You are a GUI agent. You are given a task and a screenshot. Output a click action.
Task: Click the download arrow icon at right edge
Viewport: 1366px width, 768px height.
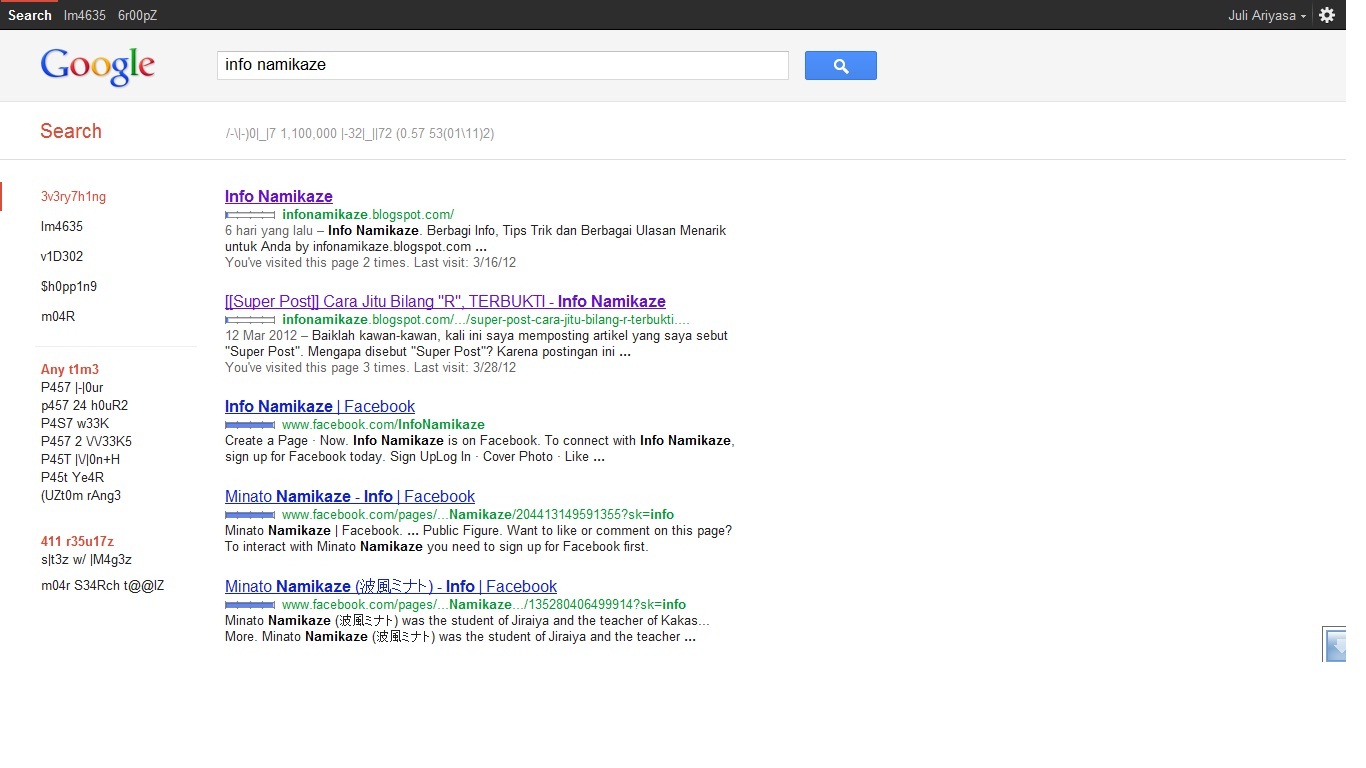click(x=1335, y=645)
